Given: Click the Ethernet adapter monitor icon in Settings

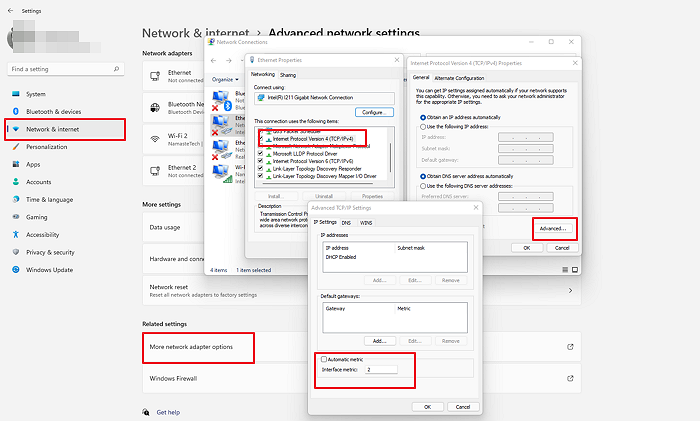Looking at the screenshot, I should click(155, 76).
